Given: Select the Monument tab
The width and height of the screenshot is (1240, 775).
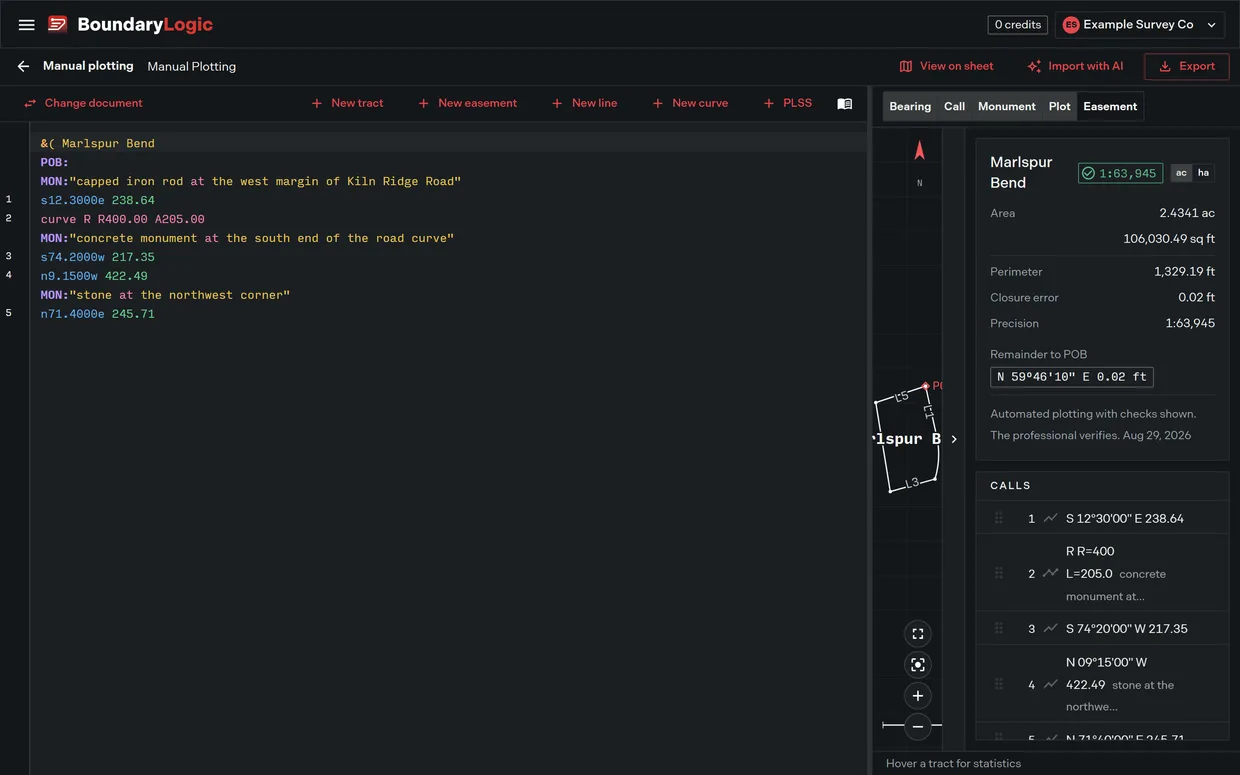Looking at the screenshot, I should [x=1007, y=106].
